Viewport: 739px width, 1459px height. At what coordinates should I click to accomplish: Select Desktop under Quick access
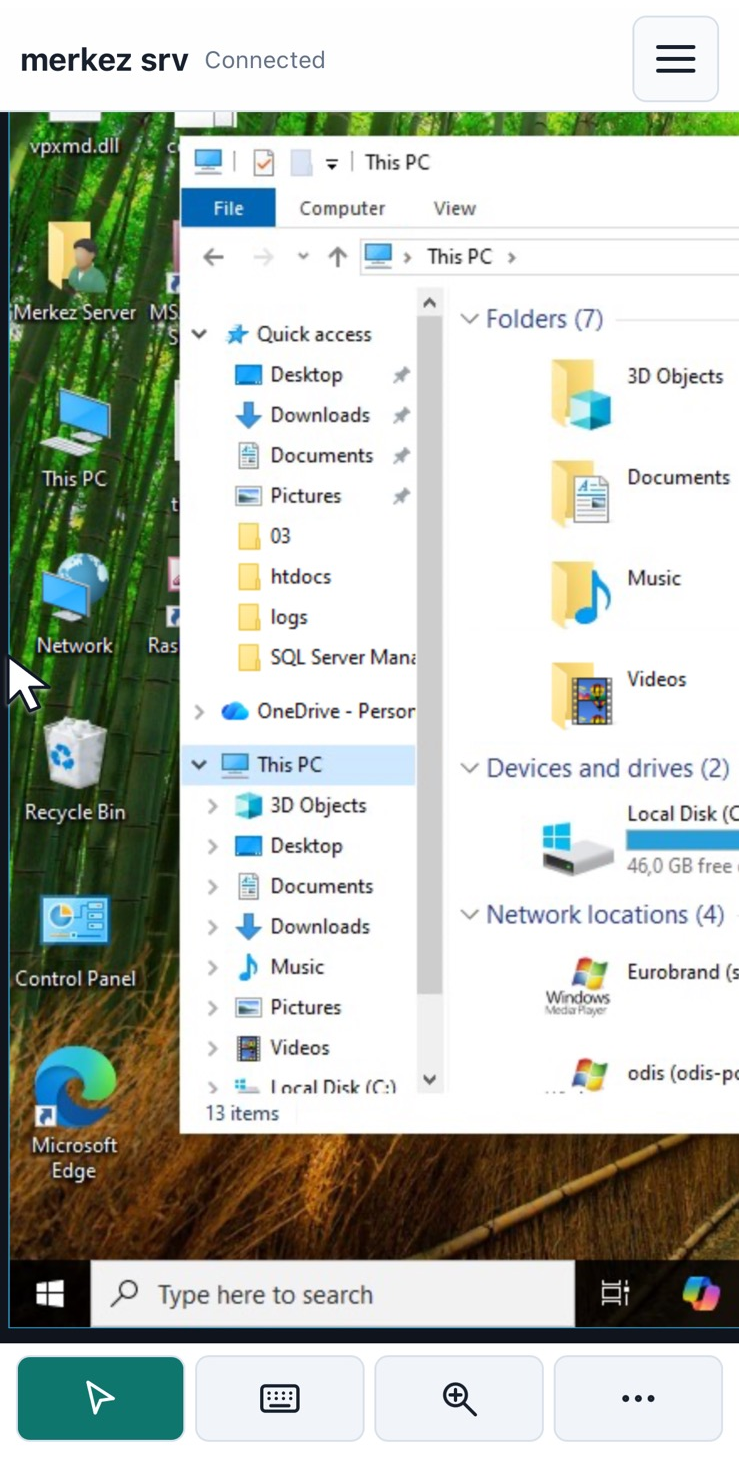click(x=306, y=375)
